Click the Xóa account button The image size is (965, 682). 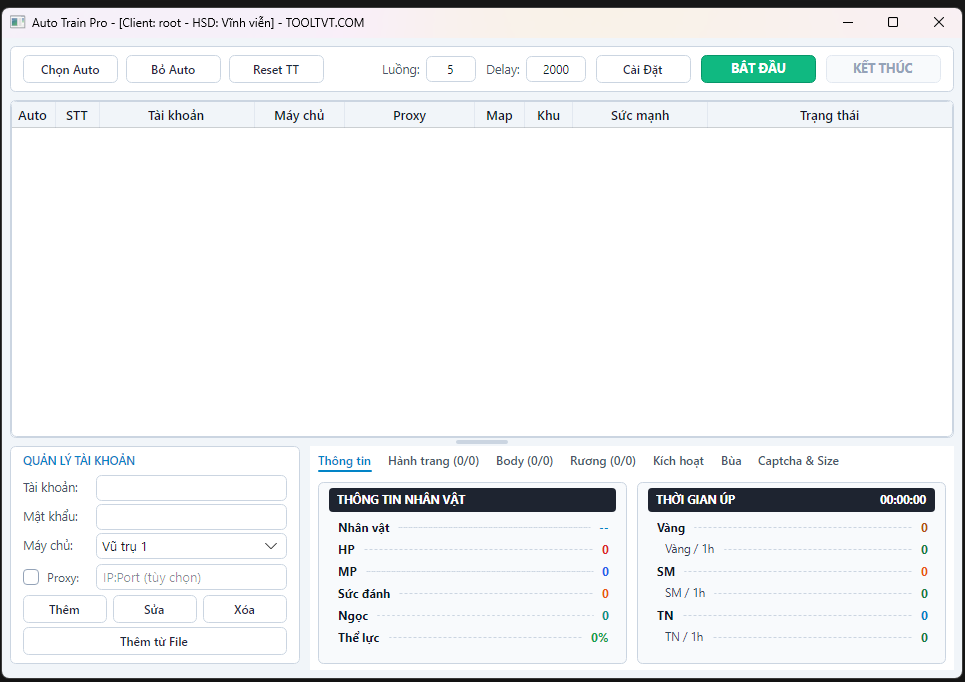[x=244, y=609]
